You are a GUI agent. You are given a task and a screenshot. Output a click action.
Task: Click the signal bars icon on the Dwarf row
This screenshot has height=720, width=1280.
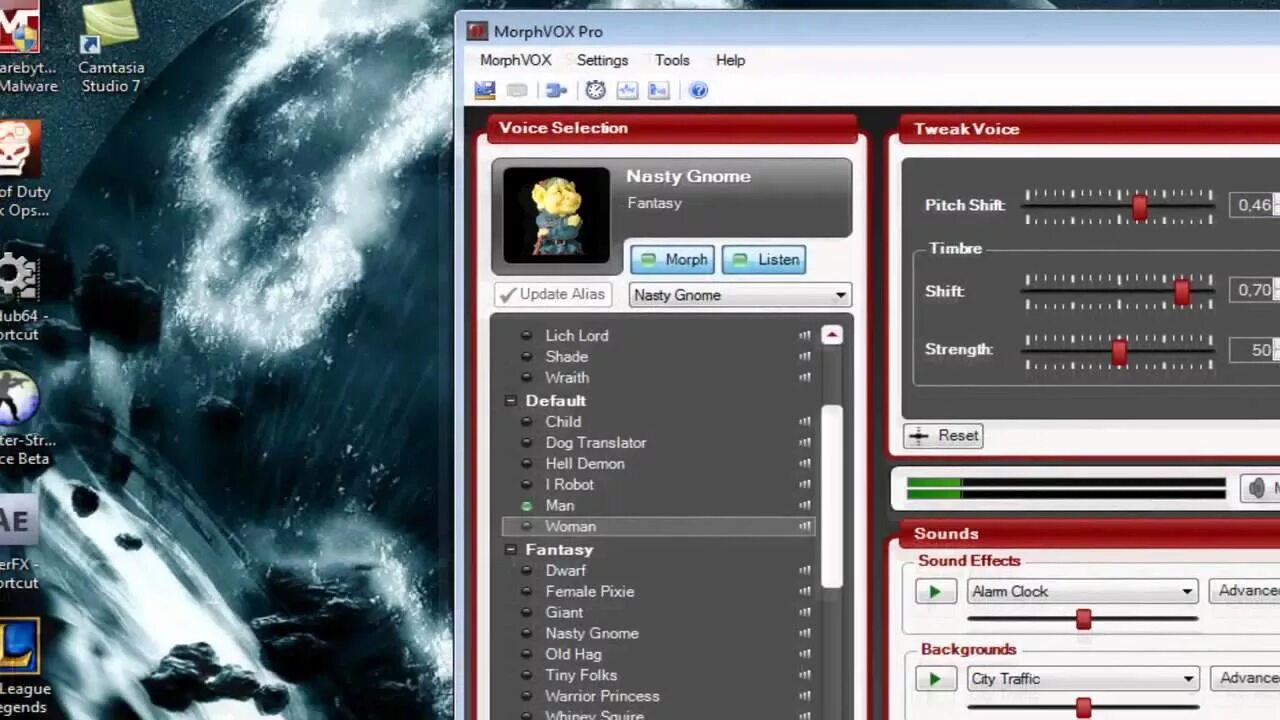[x=805, y=571]
